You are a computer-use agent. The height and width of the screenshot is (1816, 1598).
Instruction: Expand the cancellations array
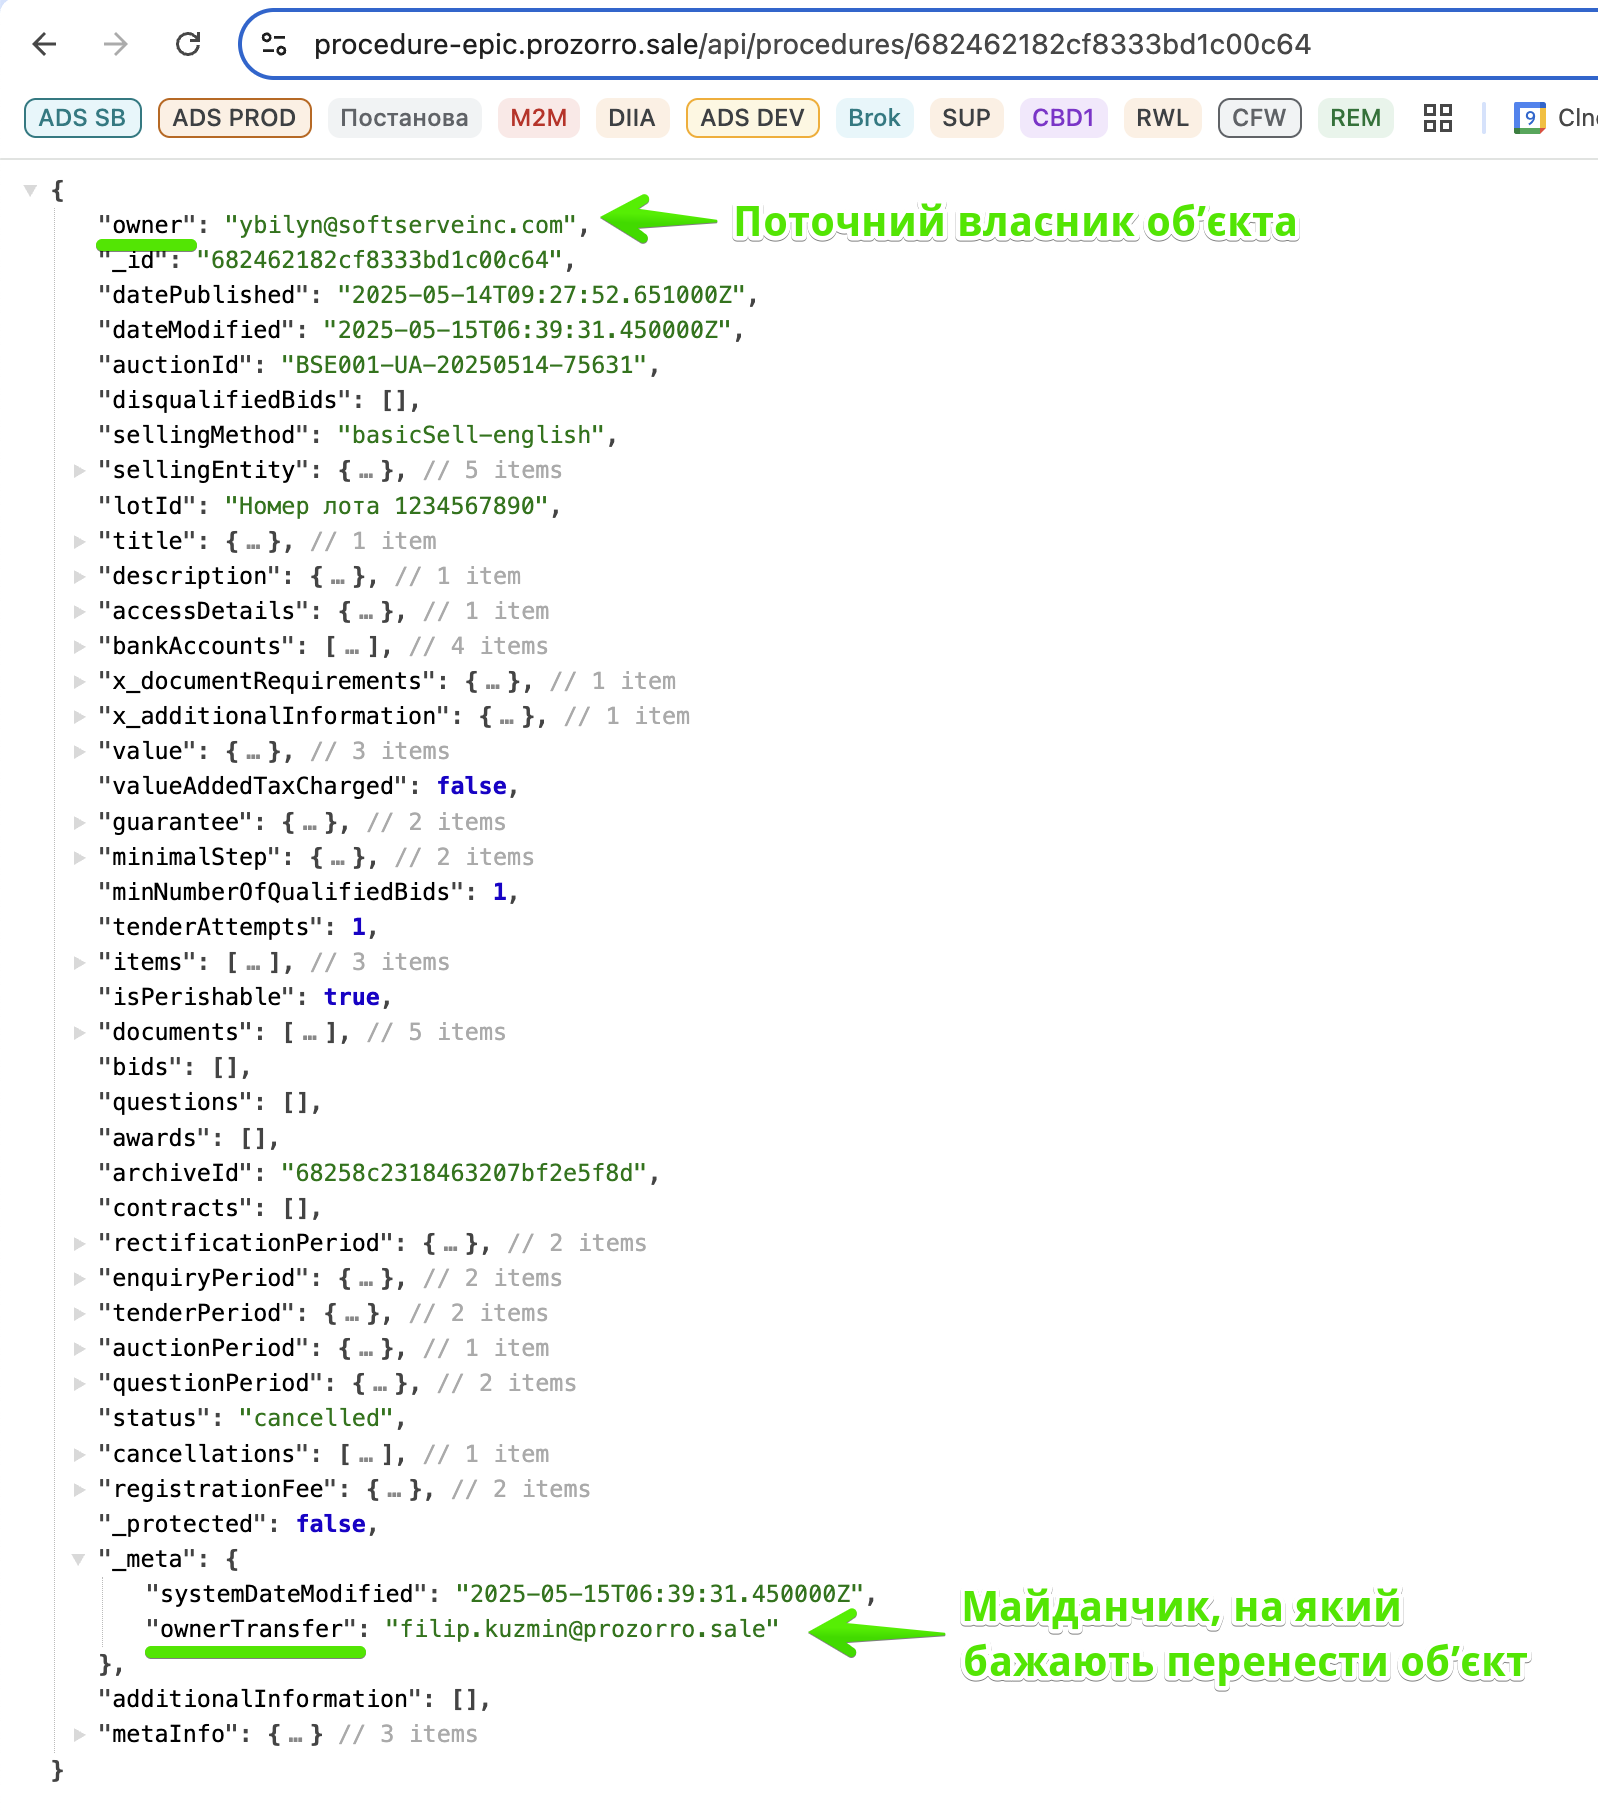coord(79,1454)
